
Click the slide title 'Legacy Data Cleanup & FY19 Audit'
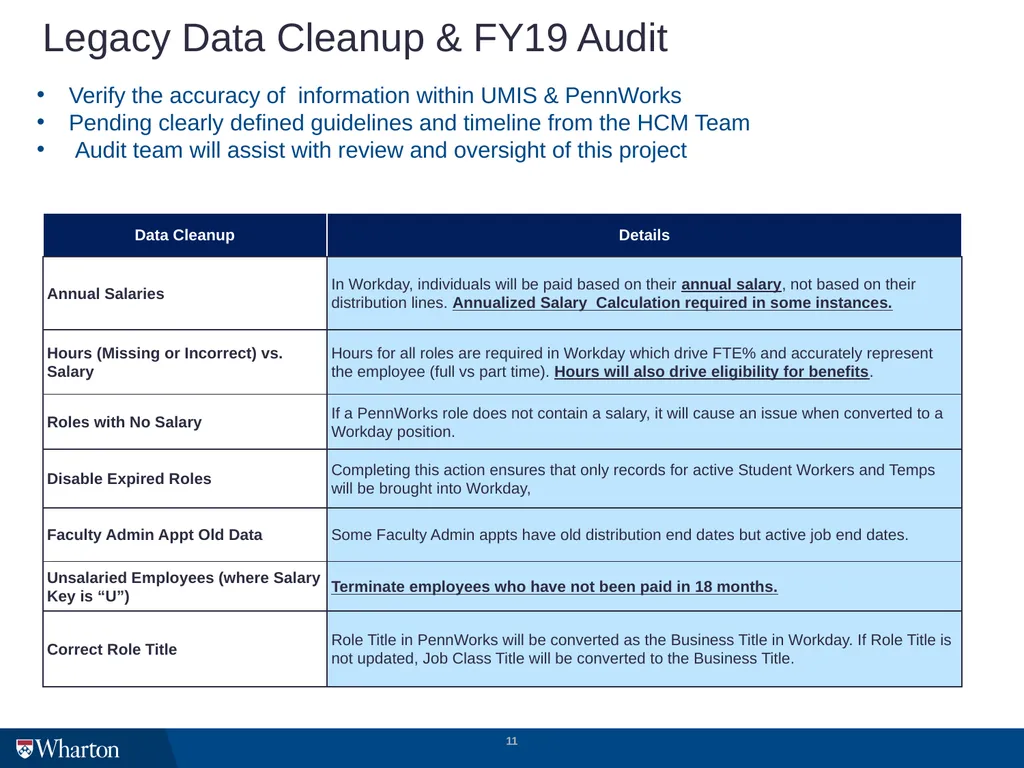tap(355, 38)
